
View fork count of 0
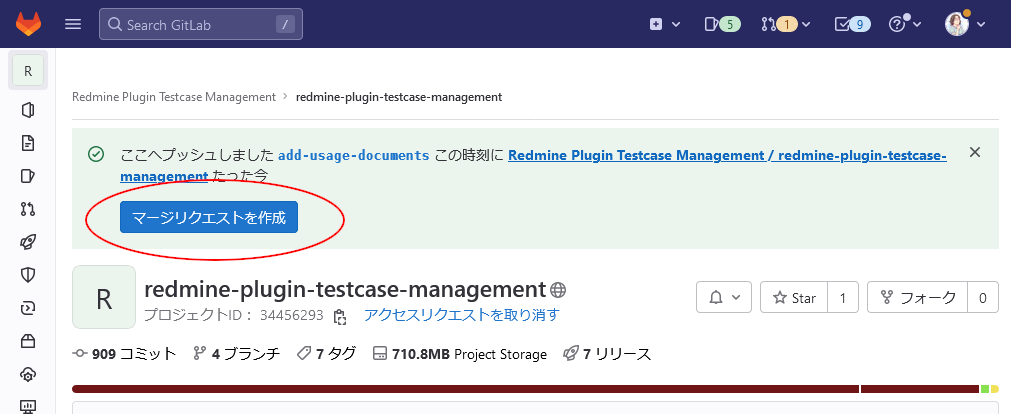click(983, 297)
